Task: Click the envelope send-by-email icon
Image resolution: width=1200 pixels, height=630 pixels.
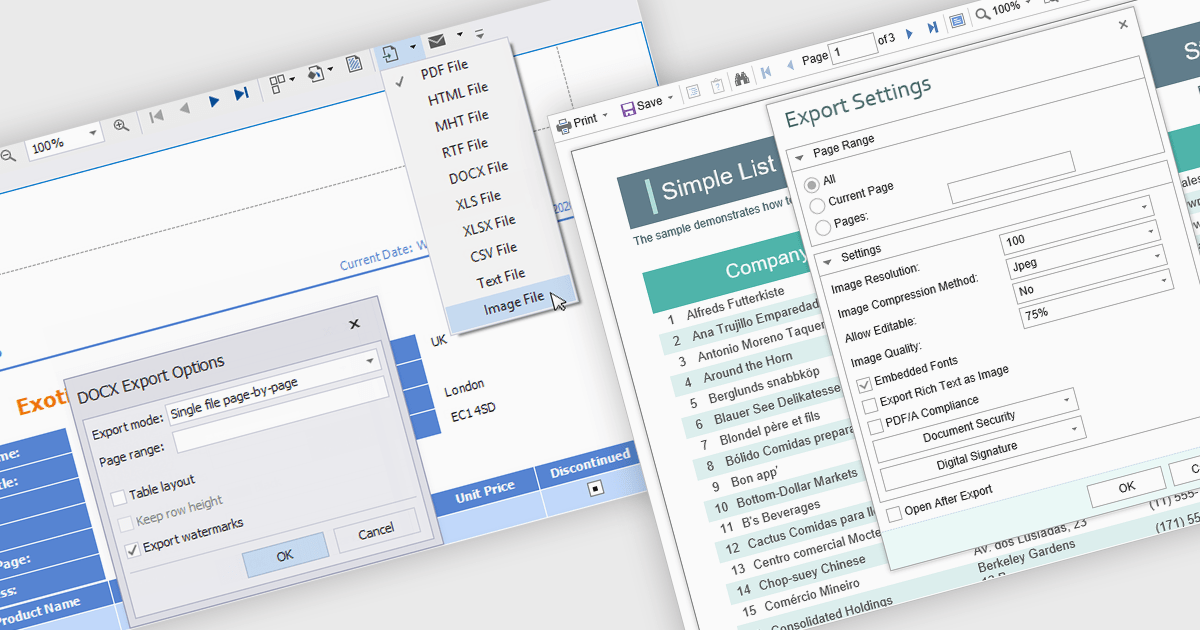Action: pyautogui.click(x=437, y=41)
